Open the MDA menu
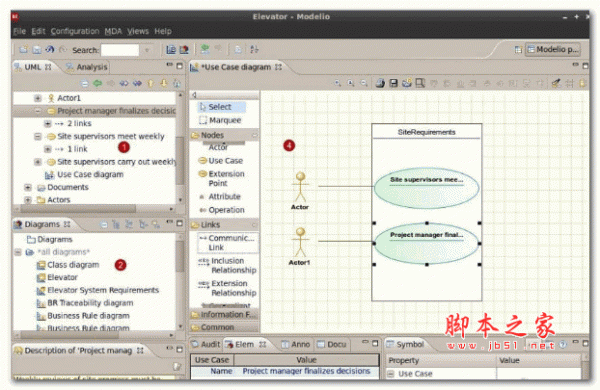The width and height of the screenshot is (600, 390). pos(113,31)
